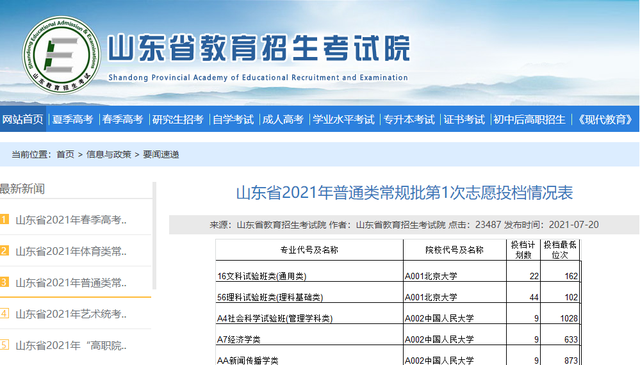The width and height of the screenshot is (640, 365).
Task: Open 初中后高职招生 navigation item
Action: tap(529, 119)
